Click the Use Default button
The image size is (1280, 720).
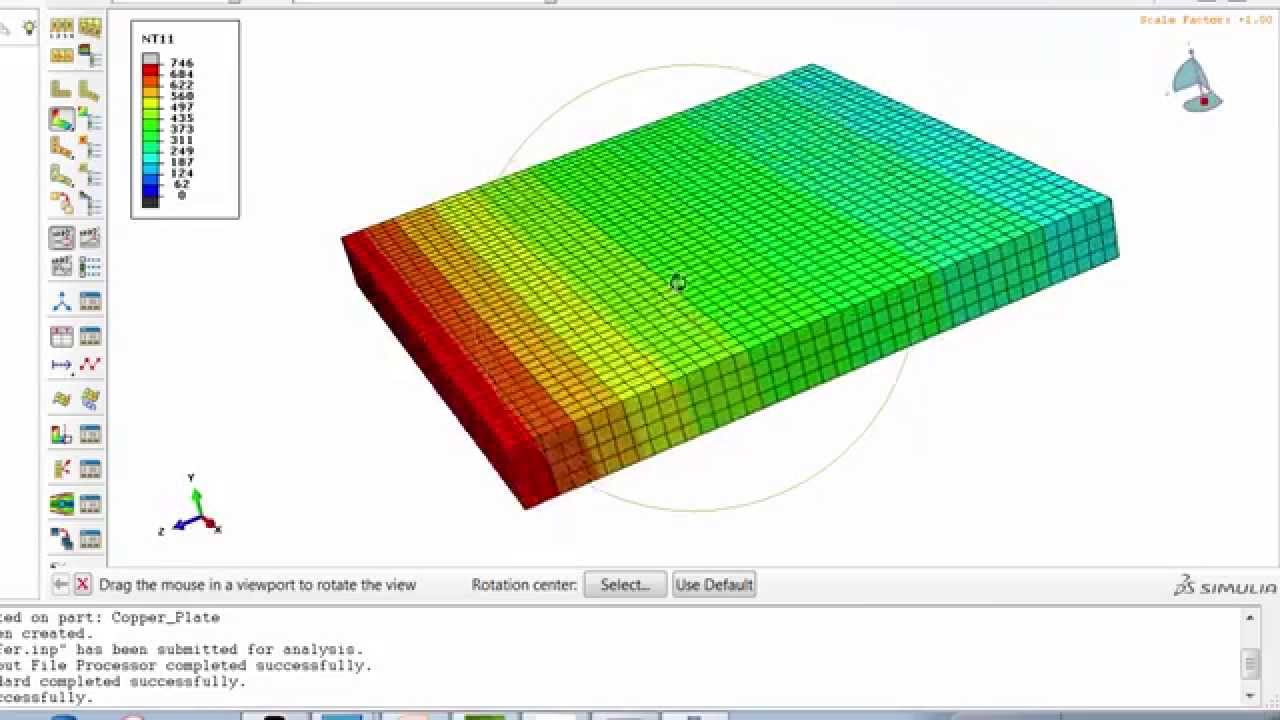point(714,585)
